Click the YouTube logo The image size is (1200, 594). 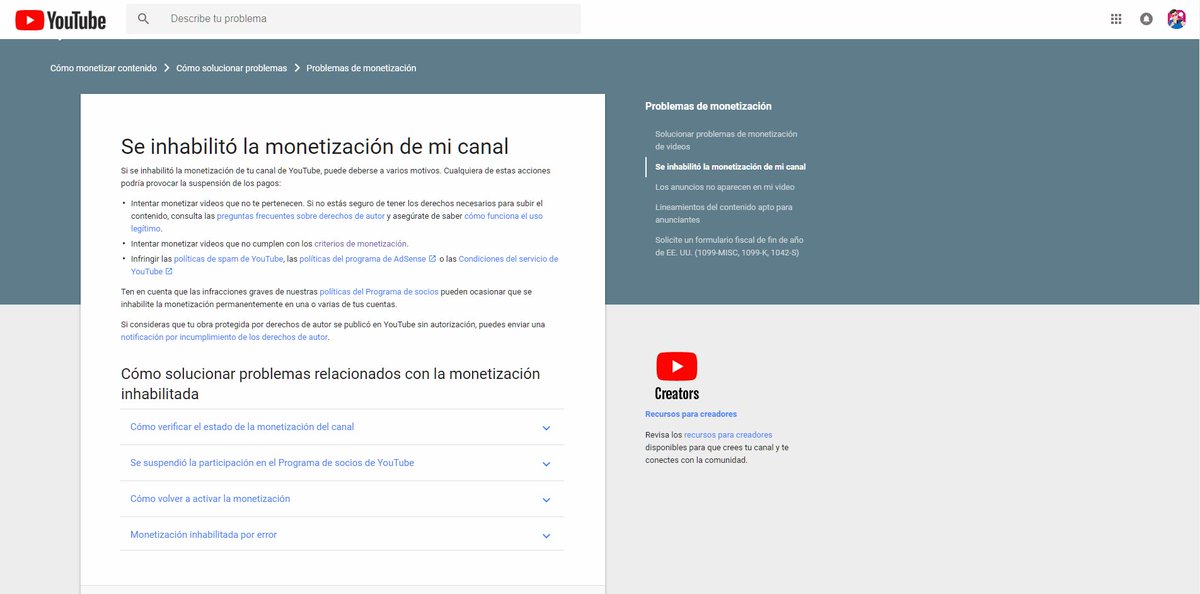[x=61, y=19]
